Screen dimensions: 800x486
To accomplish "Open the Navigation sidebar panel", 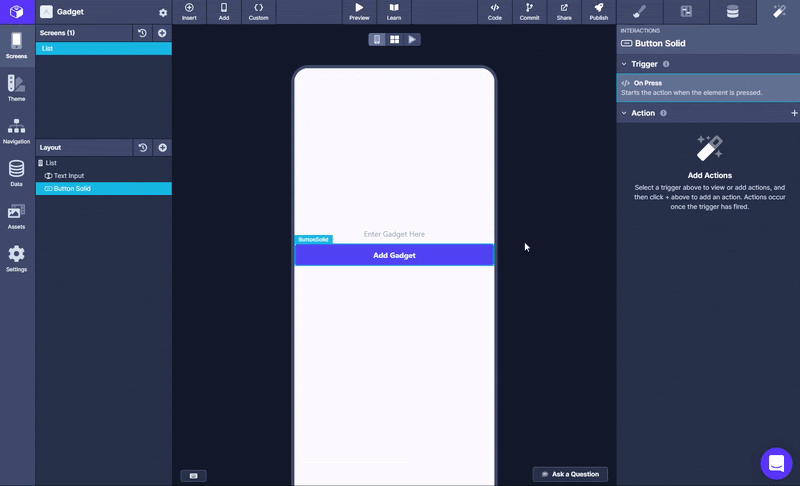I will tap(16, 131).
